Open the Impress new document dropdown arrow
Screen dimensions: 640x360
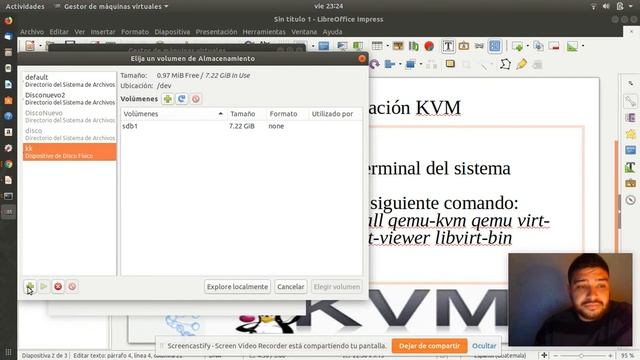pyautogui.click(x=40, y=46)
